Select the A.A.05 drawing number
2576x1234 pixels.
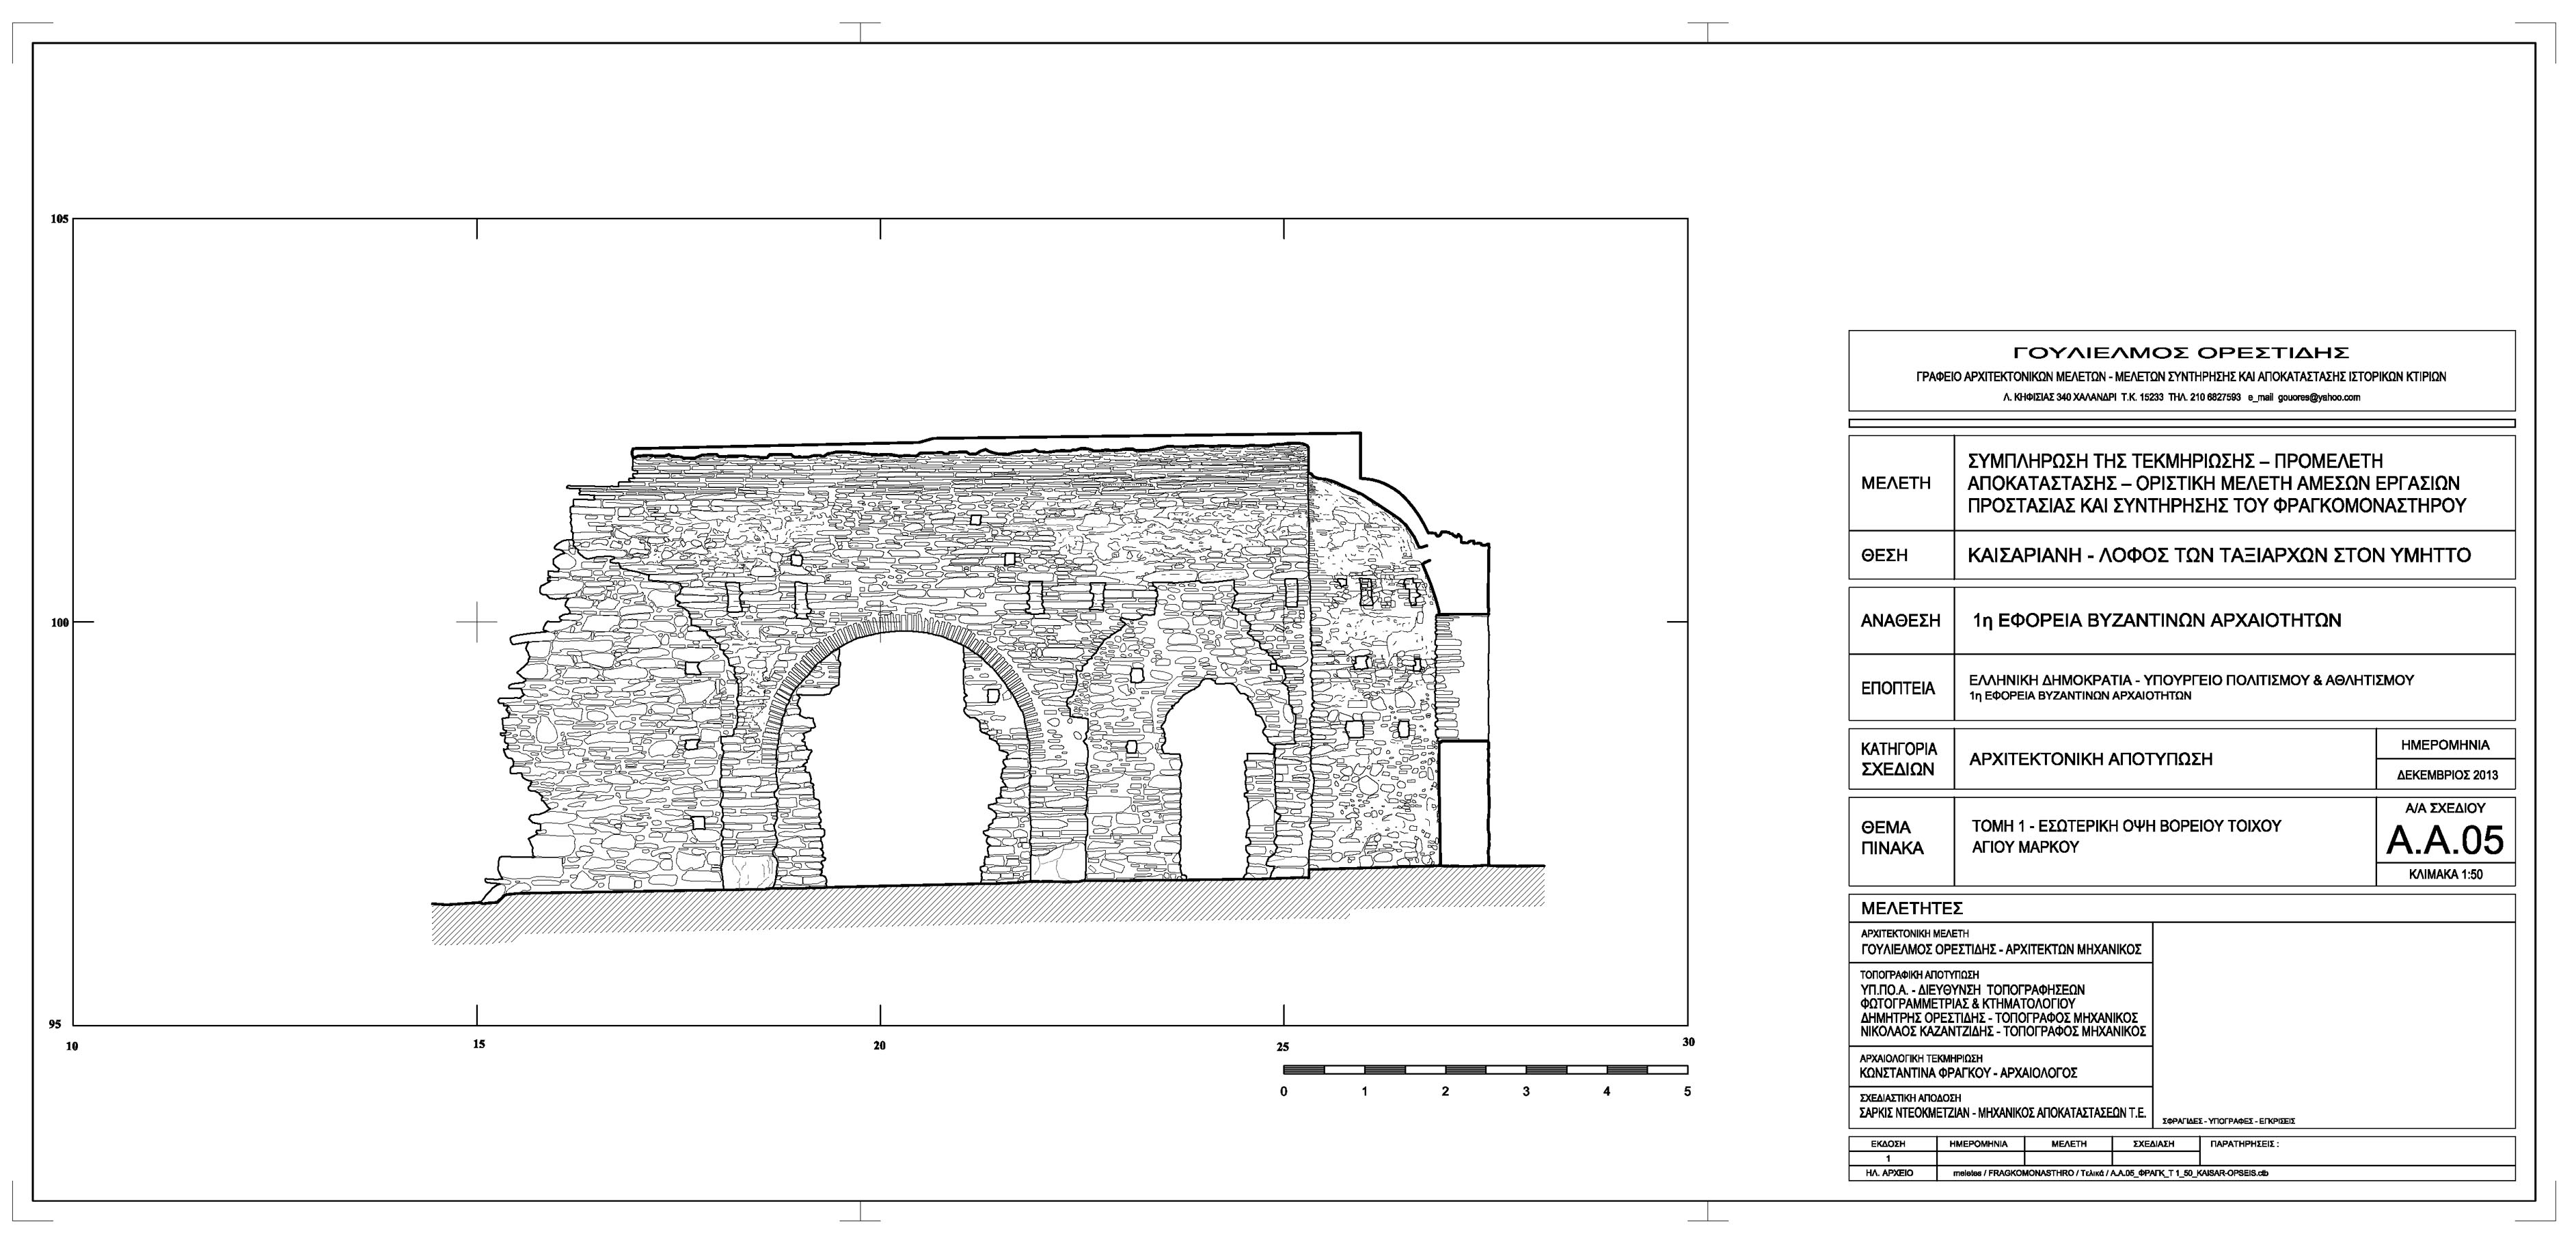2445,841
